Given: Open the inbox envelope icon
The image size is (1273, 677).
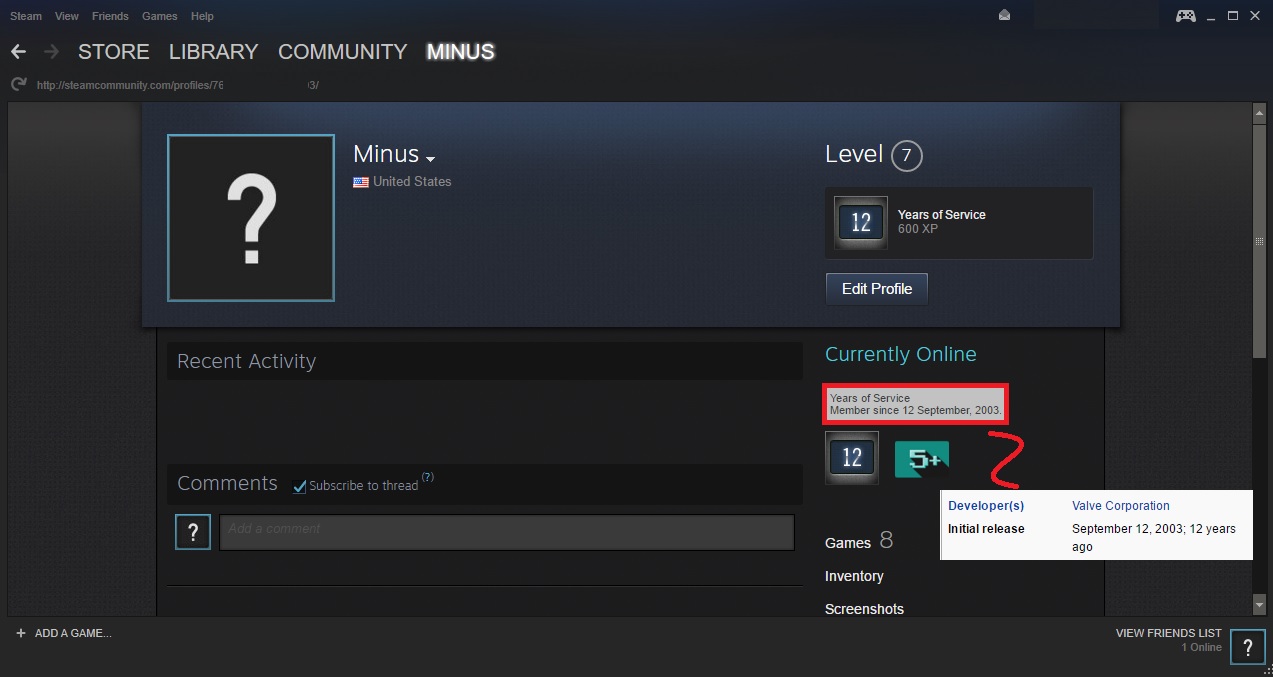Looking at the screenshot, I should point(1005,15).
